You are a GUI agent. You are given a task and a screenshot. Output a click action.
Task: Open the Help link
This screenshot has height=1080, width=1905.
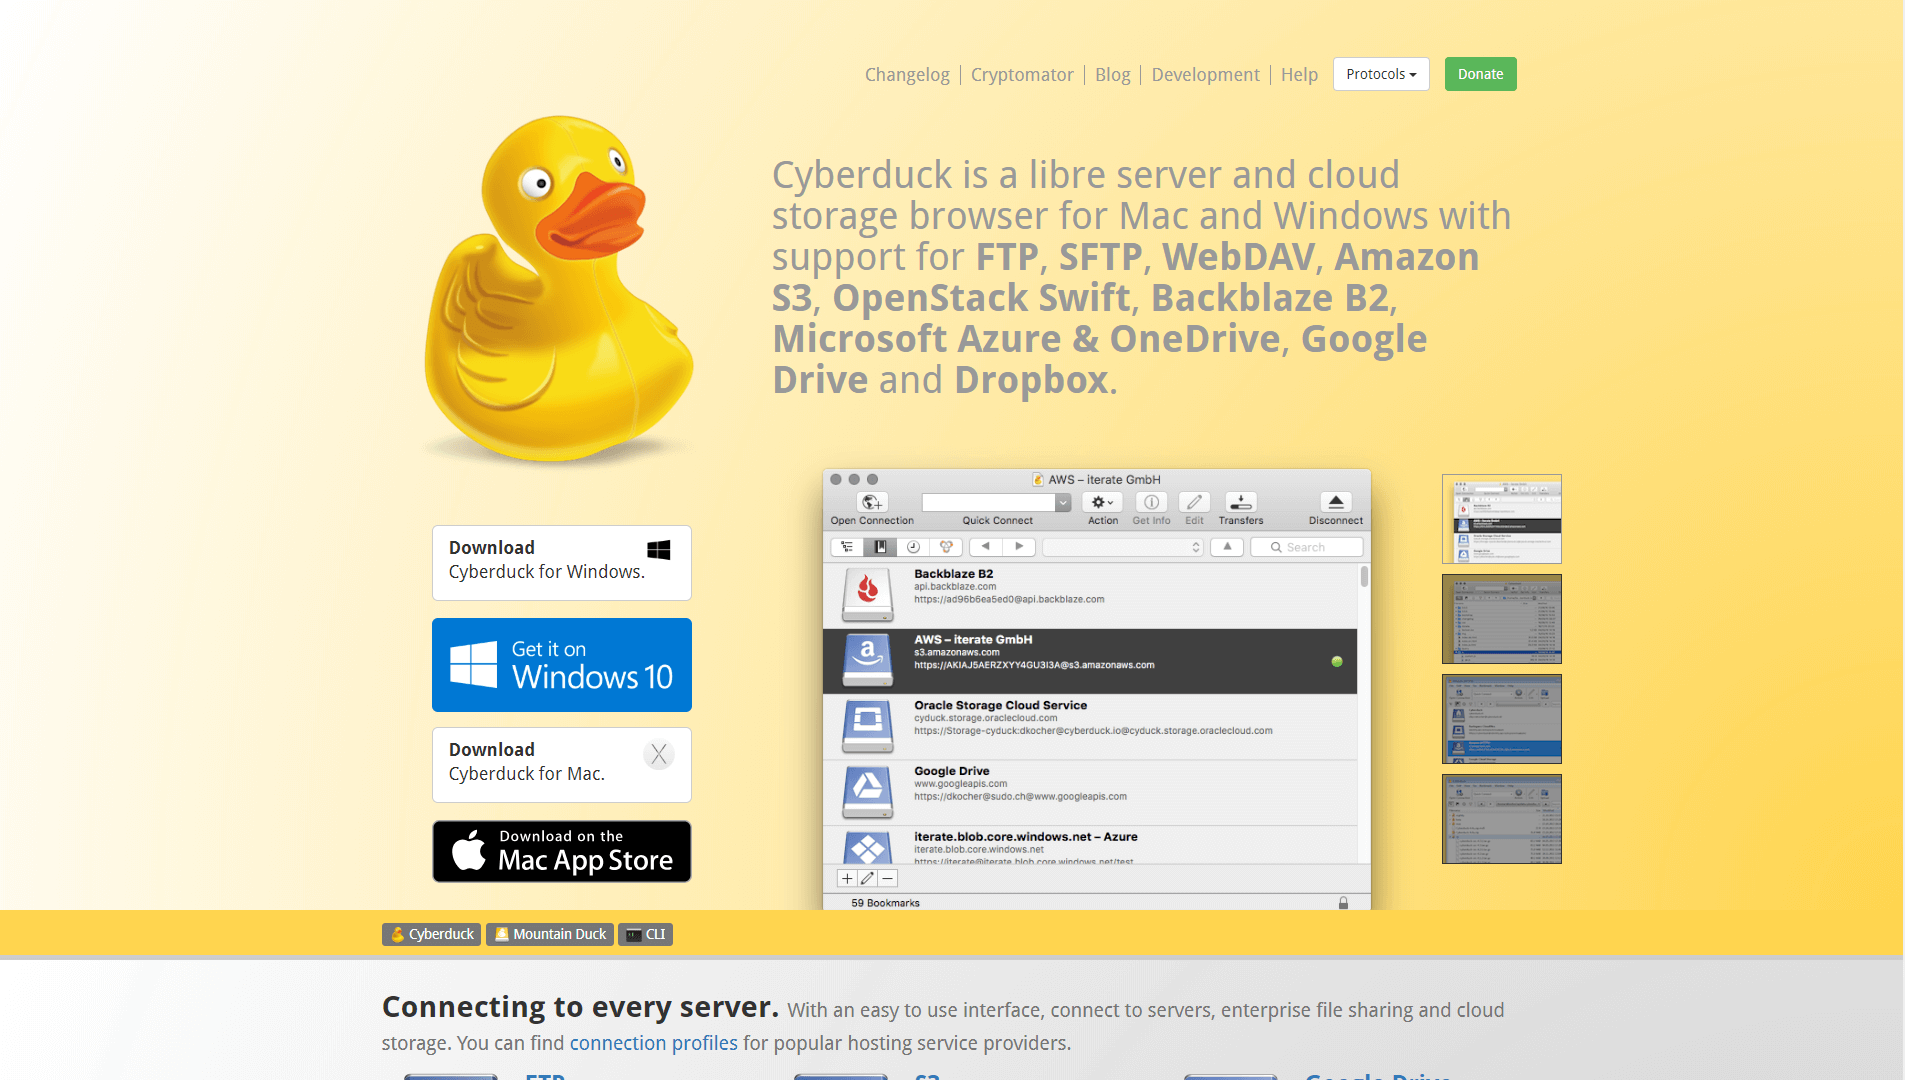click(x=1299, y=75)
